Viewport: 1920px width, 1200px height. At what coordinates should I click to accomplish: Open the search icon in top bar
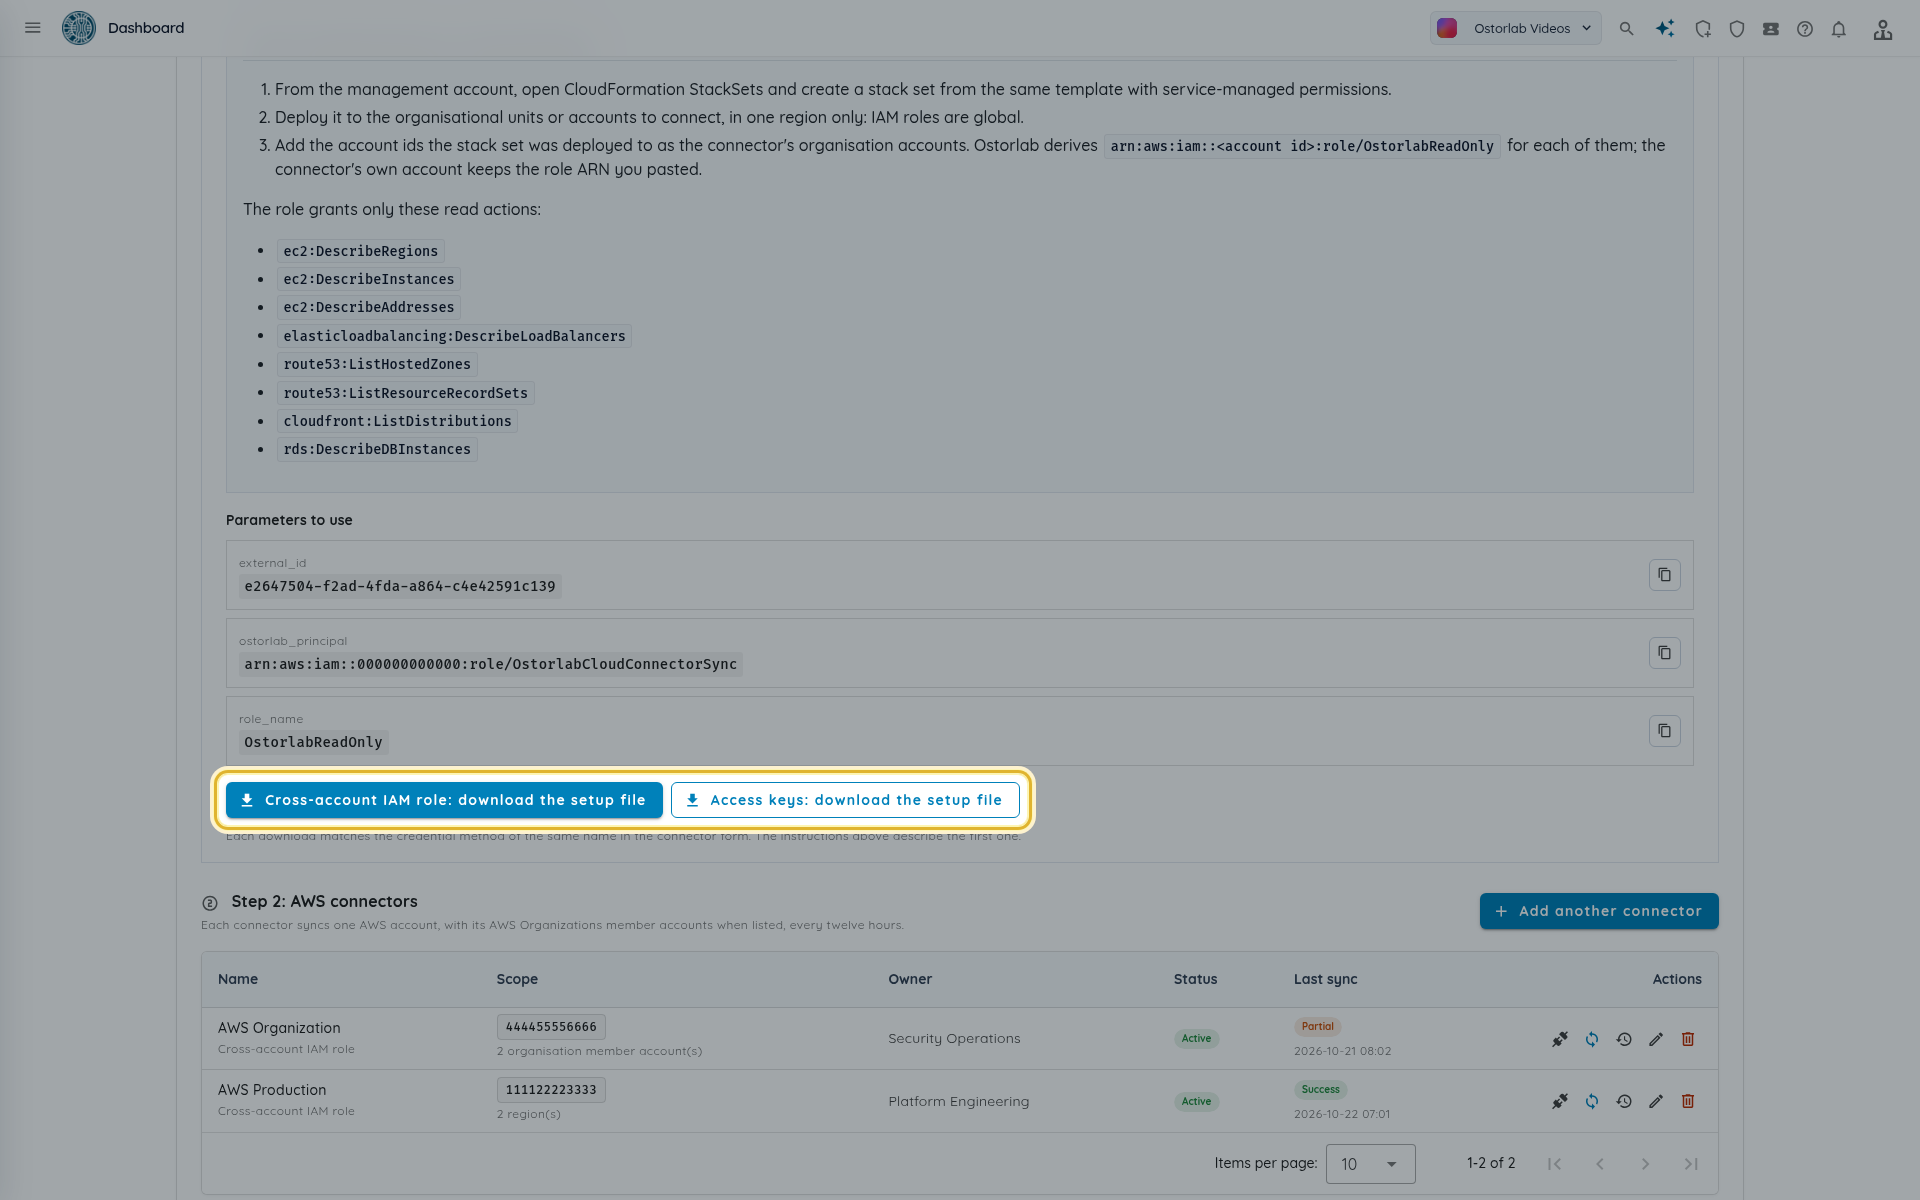(1627, 29)
